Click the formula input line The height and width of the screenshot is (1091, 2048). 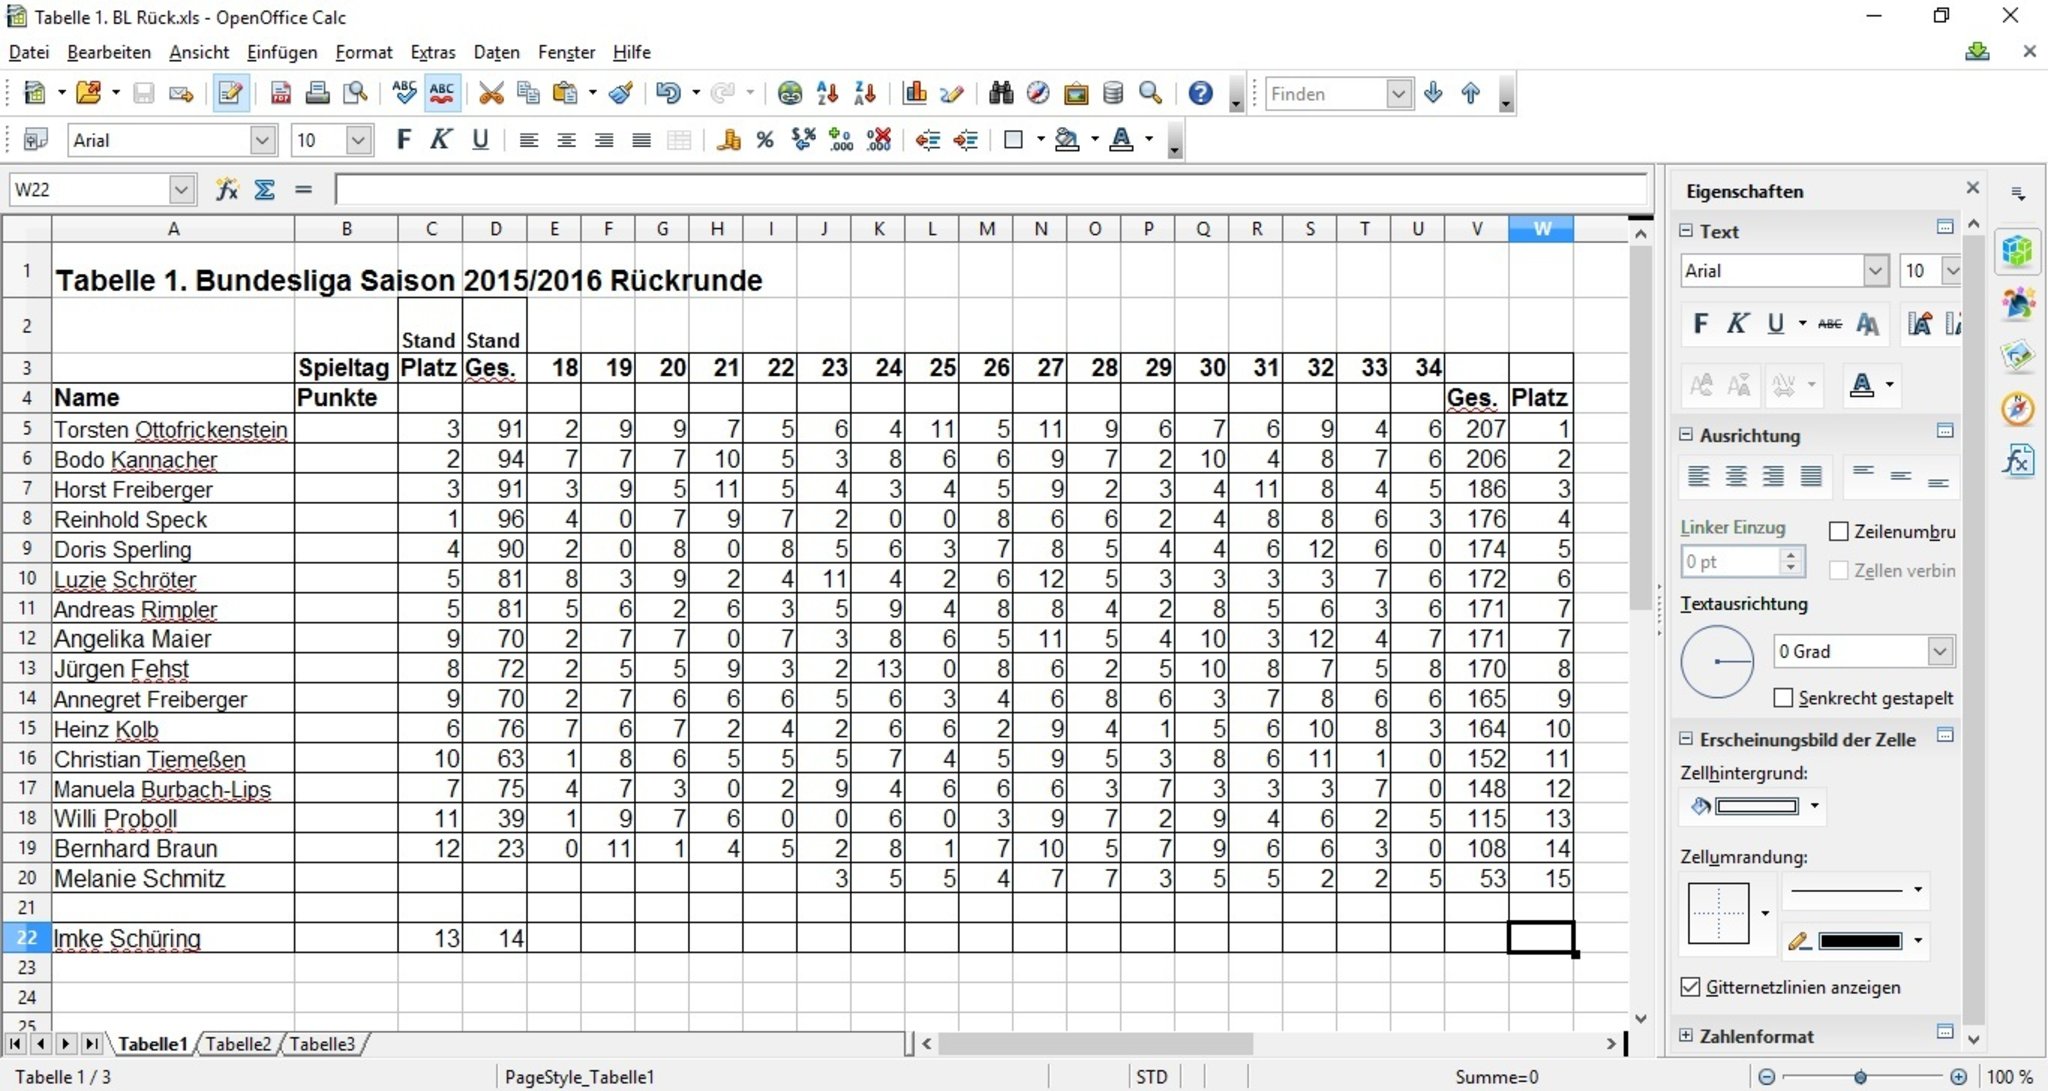[990, 189]
